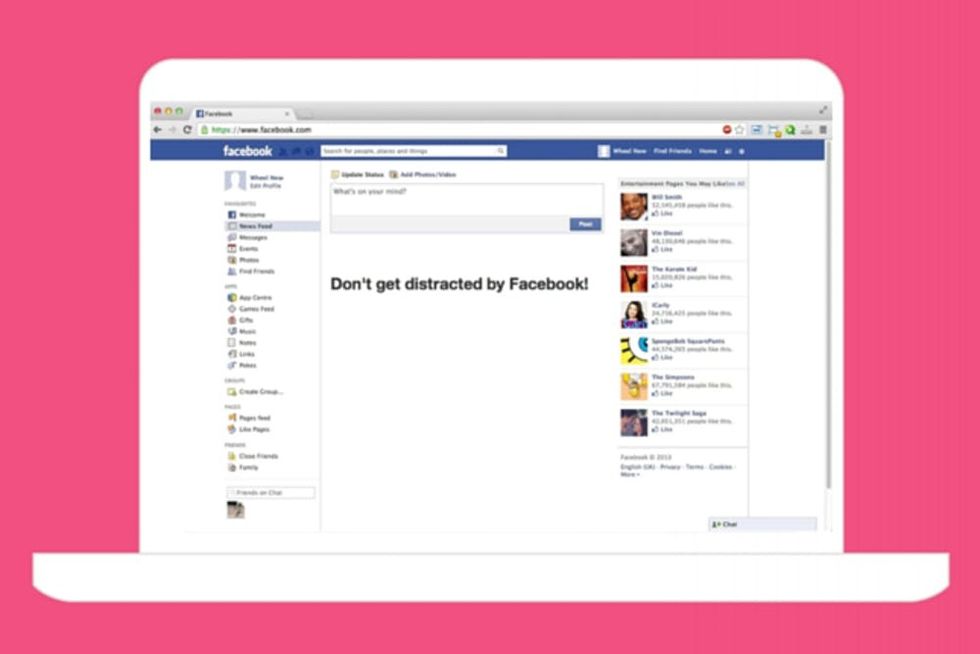This screenshot has width=980, height=654.
Task: Click the Will Smith page thumbnail
Action: pyautogui.click(x=633, y=206)
